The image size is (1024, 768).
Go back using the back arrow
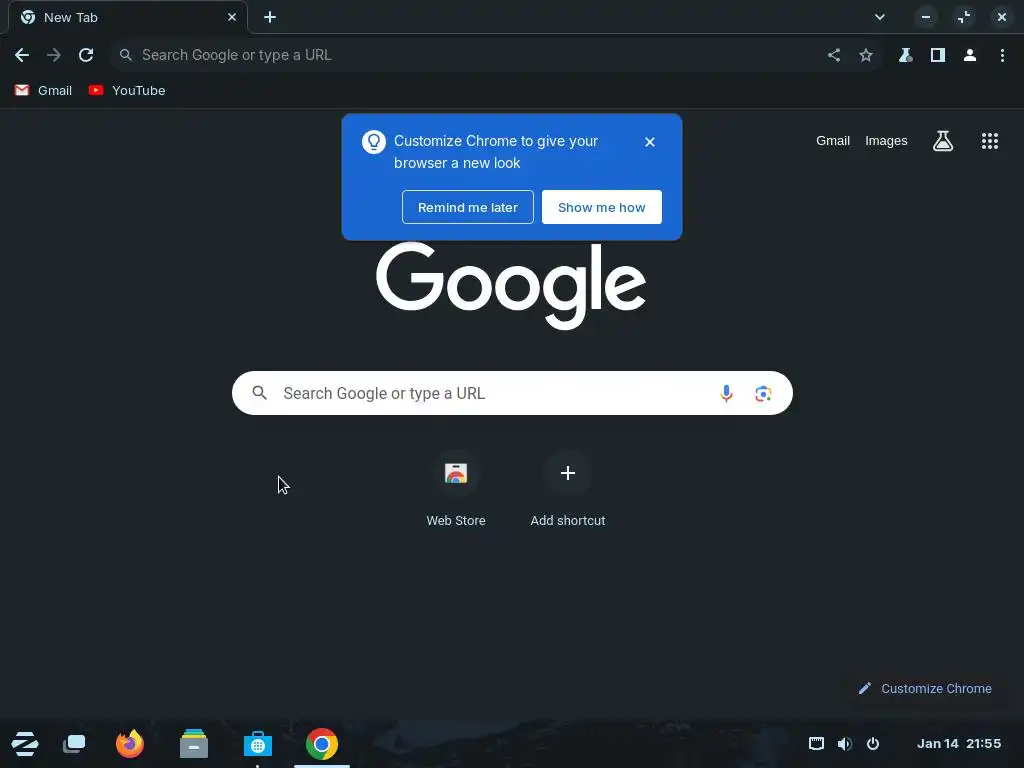(x=22, y=55)
